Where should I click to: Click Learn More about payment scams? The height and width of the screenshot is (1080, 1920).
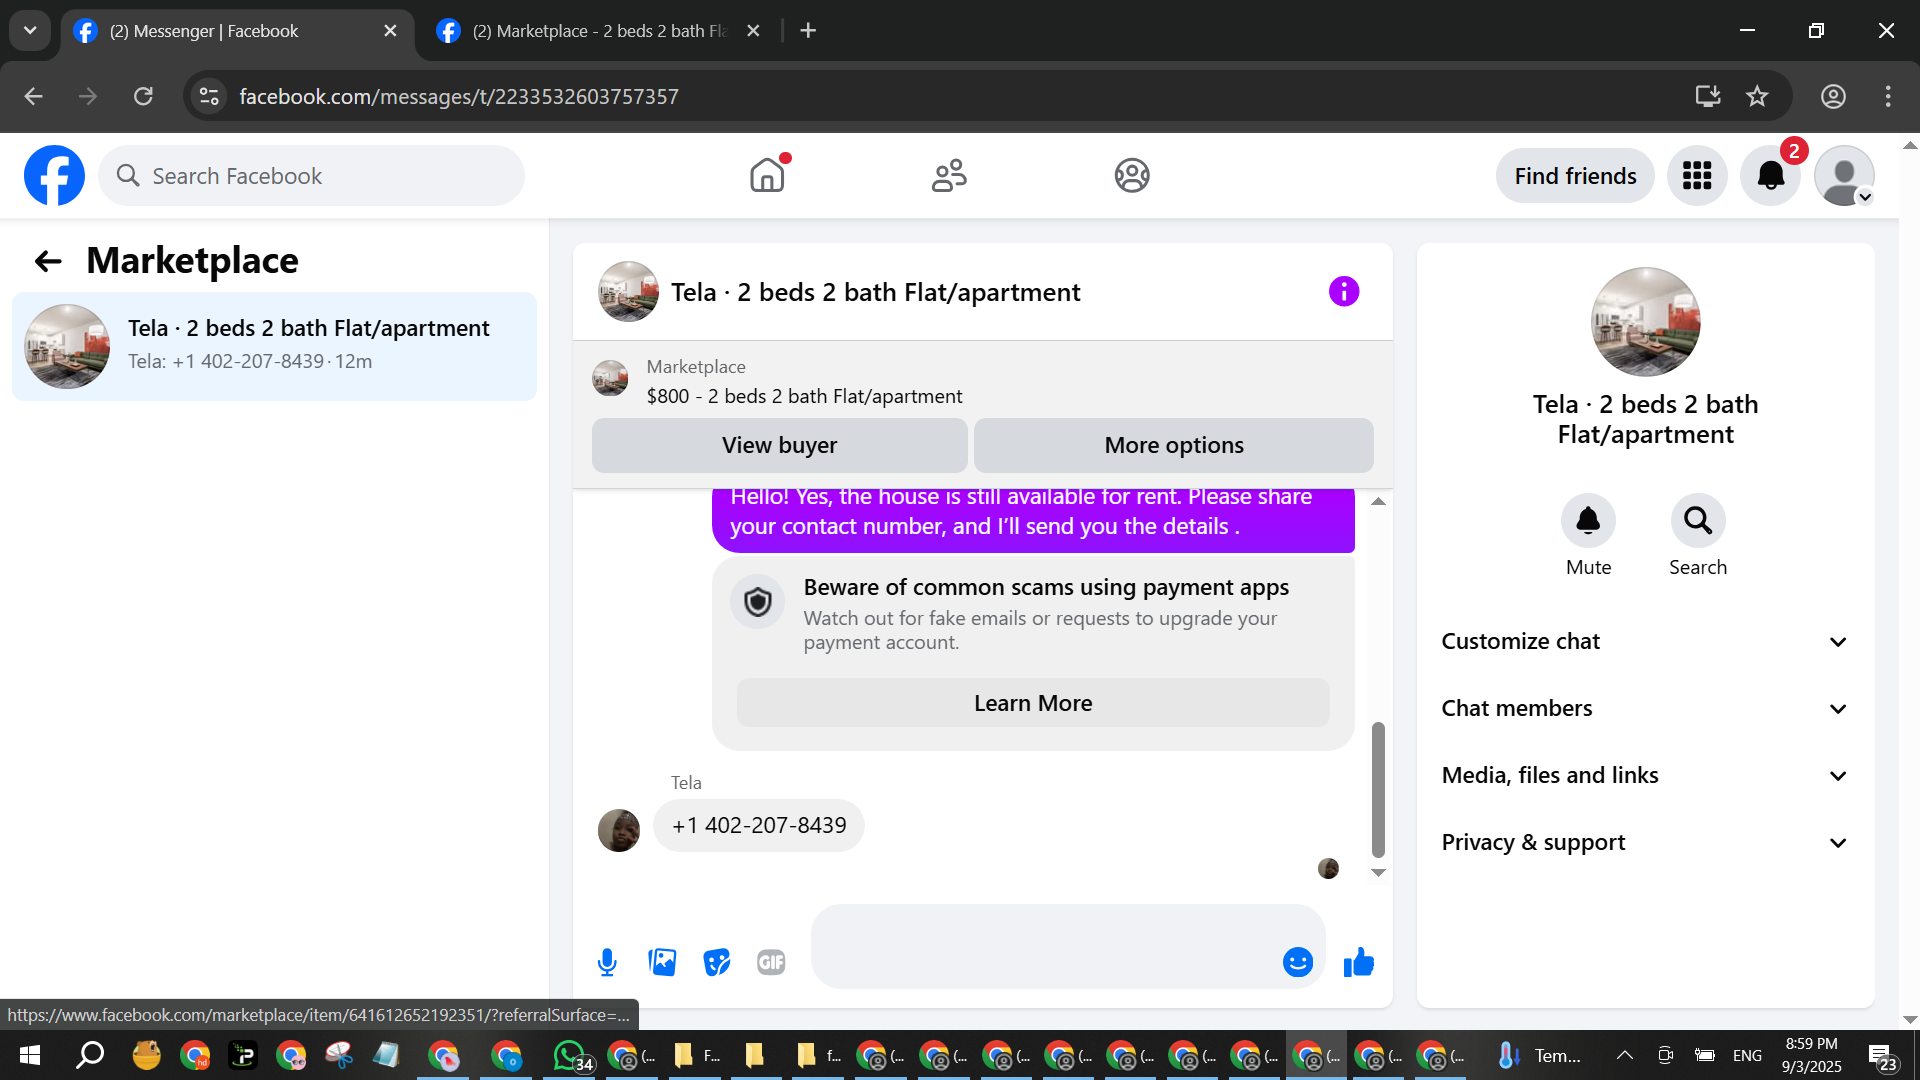pyautogui.click(x=1033, y=703)
